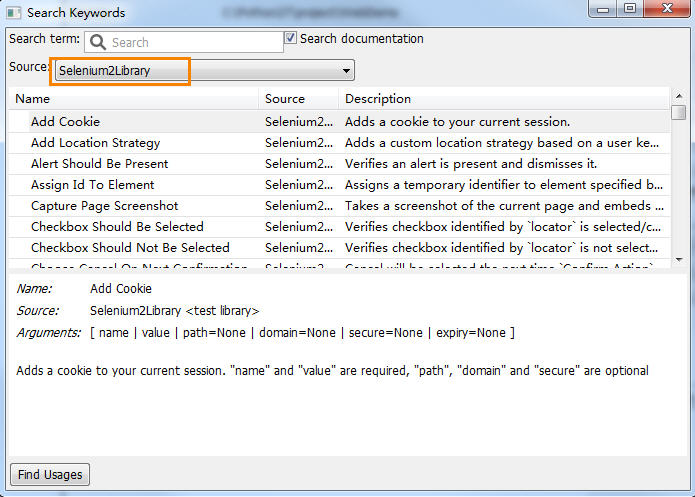Click description 'Adds a cookie to your current session.'
Viewport: 695px width, 497px height.
[457, 121]
